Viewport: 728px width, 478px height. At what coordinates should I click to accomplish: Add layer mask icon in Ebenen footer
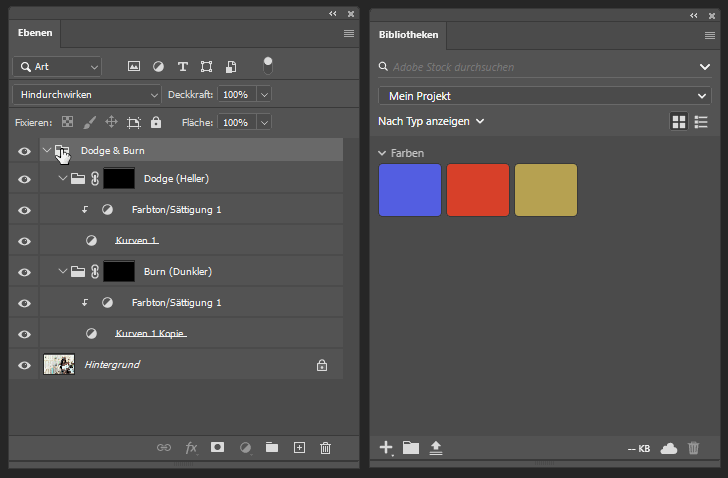click(217, 449)
